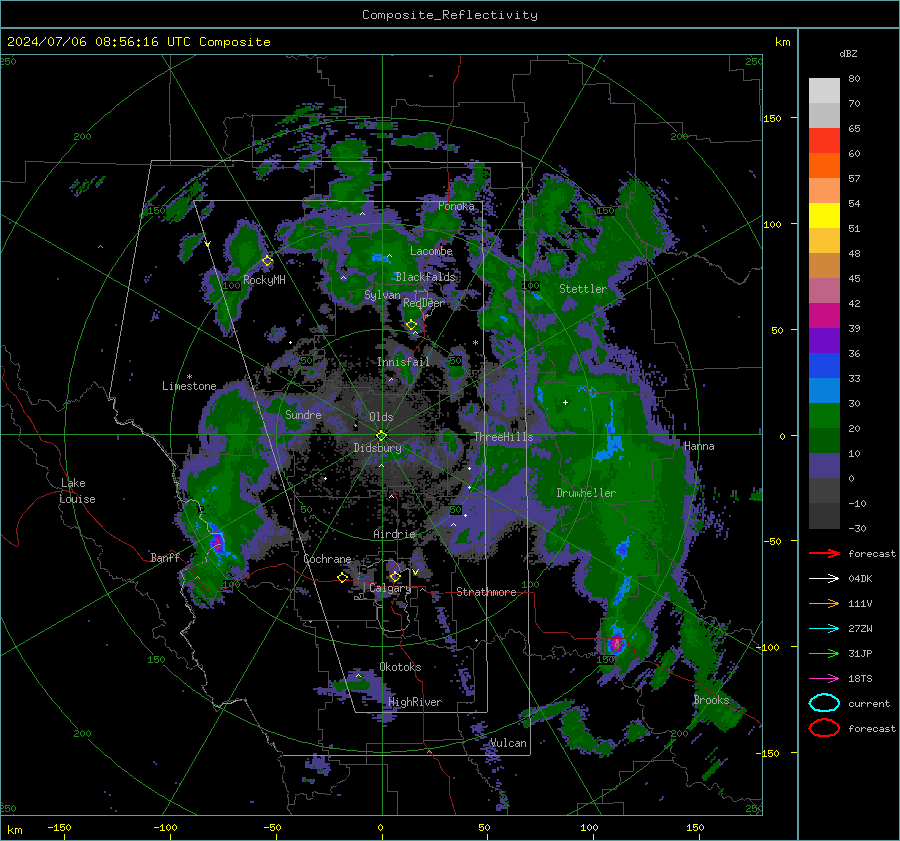Click the yellow radar marker at Didsbury

coord(382,436)
